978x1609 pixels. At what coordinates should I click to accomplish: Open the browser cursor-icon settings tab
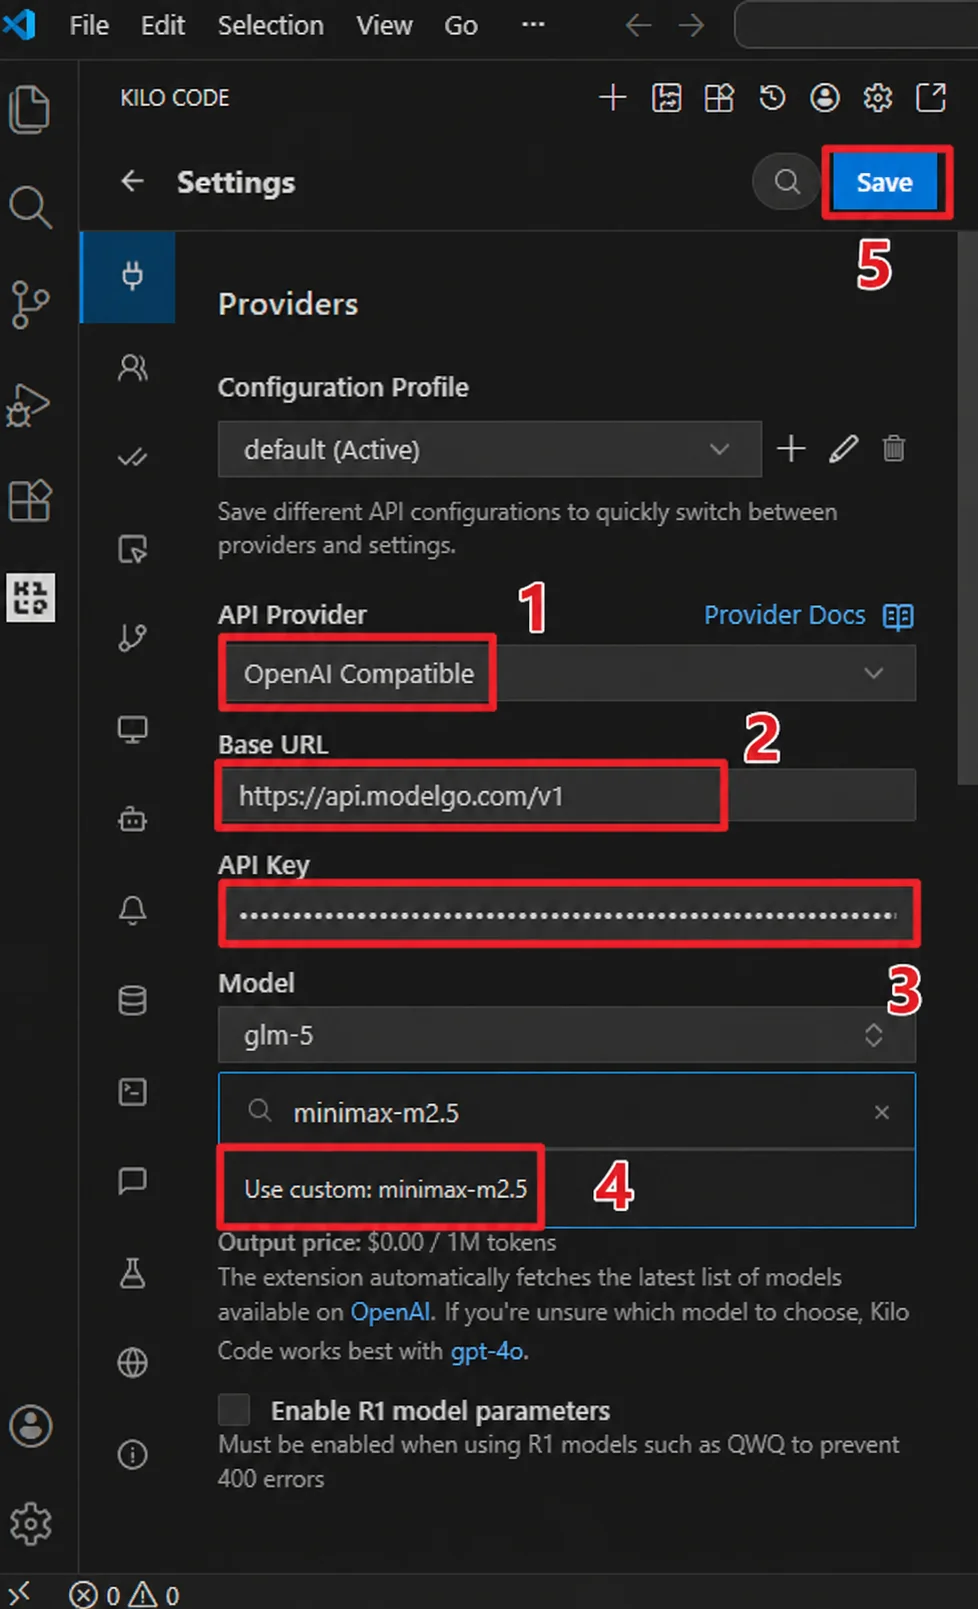pyautogui.click(x=132, y=548)
